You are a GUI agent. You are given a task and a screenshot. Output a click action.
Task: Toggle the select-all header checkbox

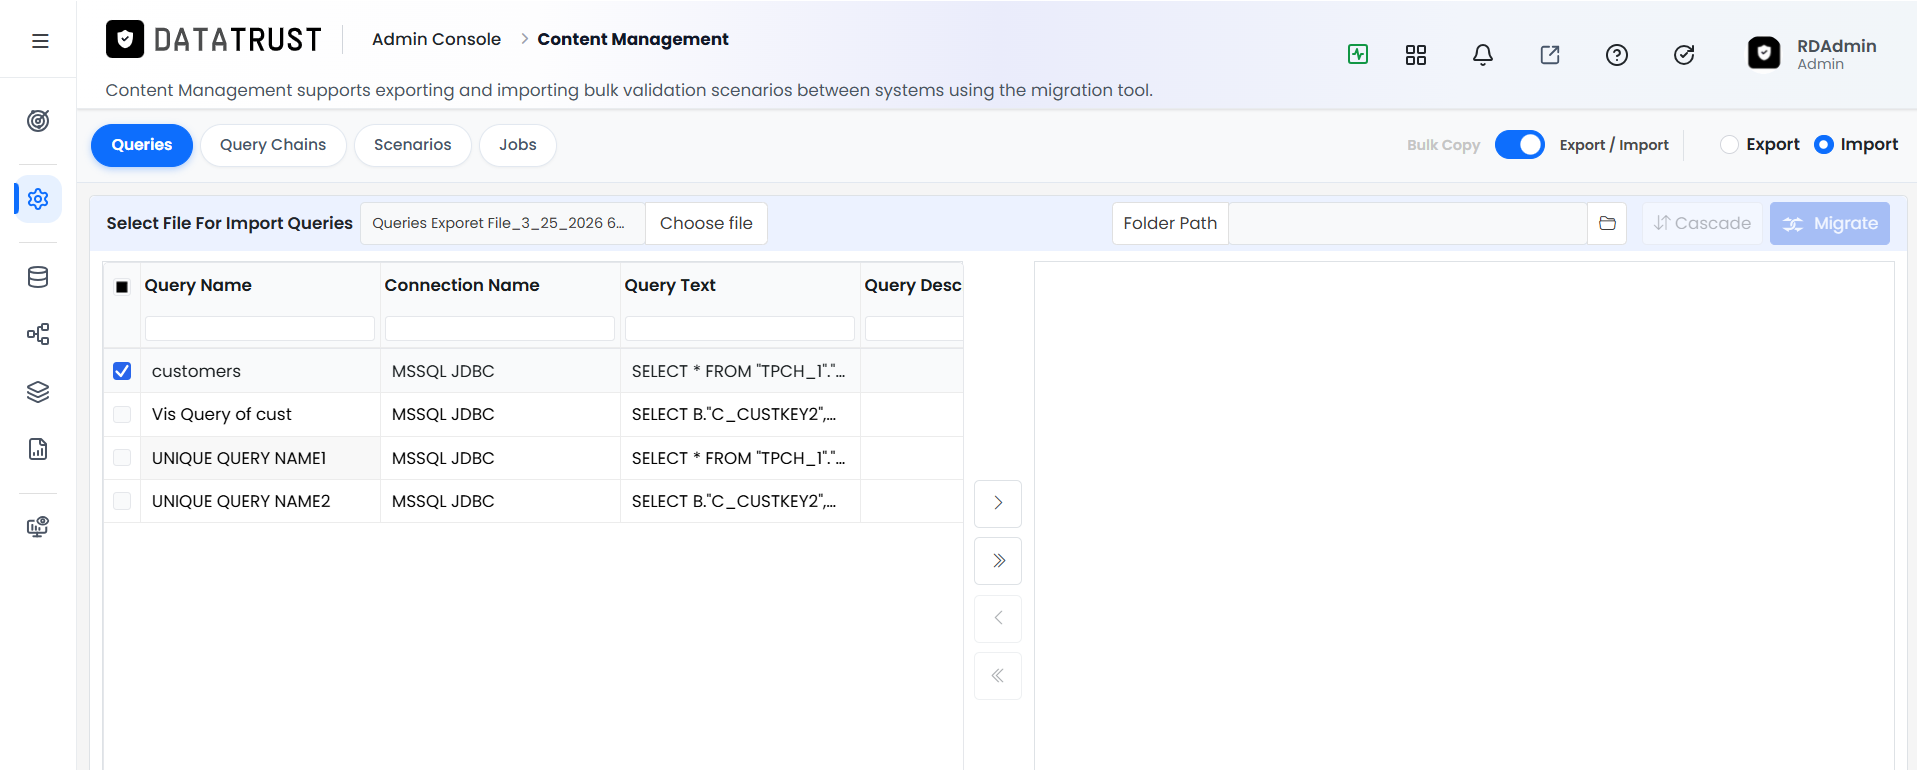click(122, 287)
